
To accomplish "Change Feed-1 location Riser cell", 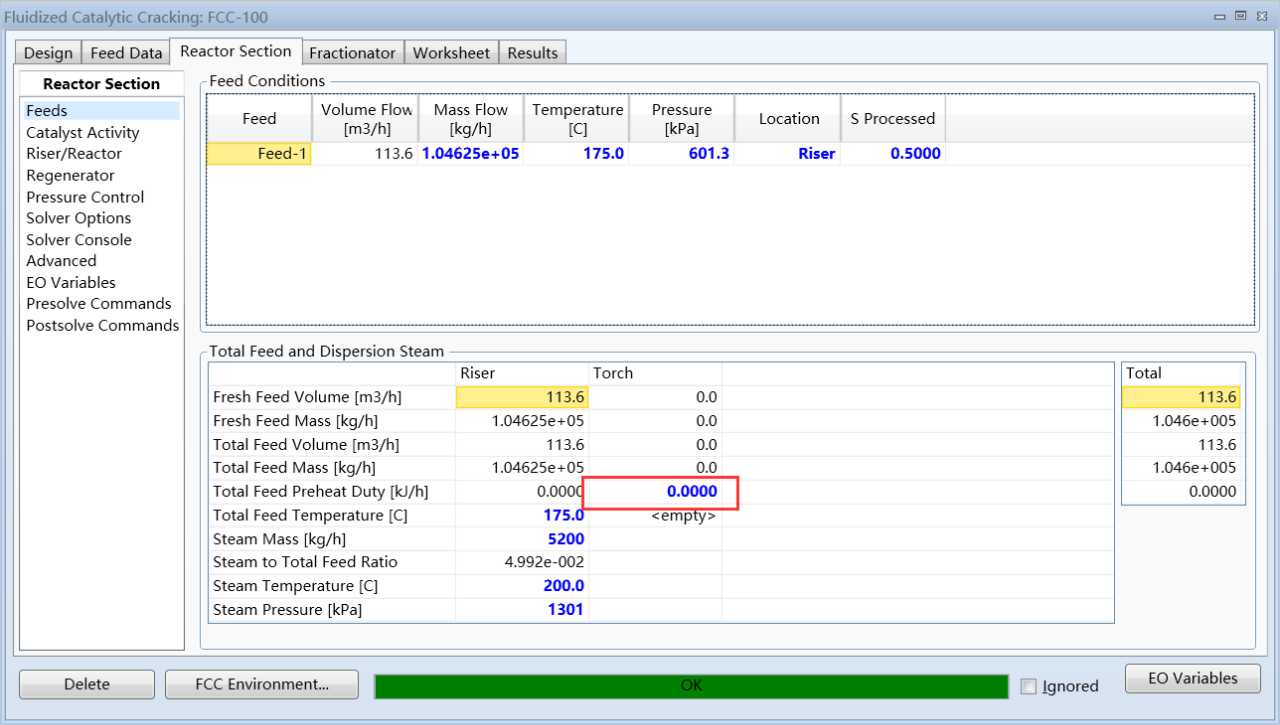I will 788,154.
